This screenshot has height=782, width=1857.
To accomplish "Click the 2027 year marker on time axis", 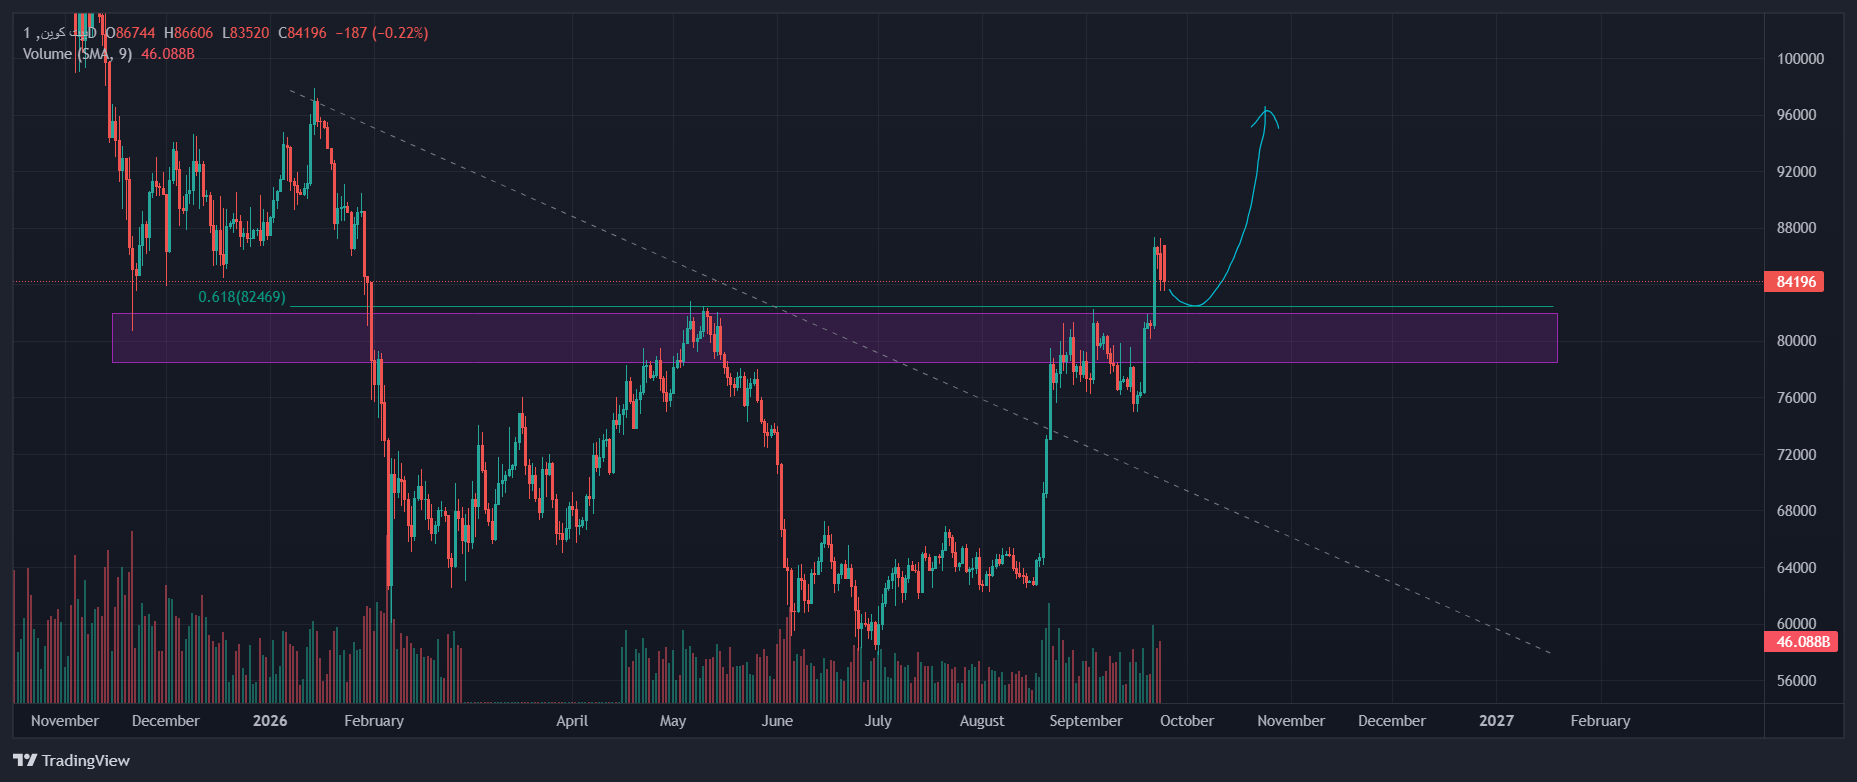I will (1496, 721).
